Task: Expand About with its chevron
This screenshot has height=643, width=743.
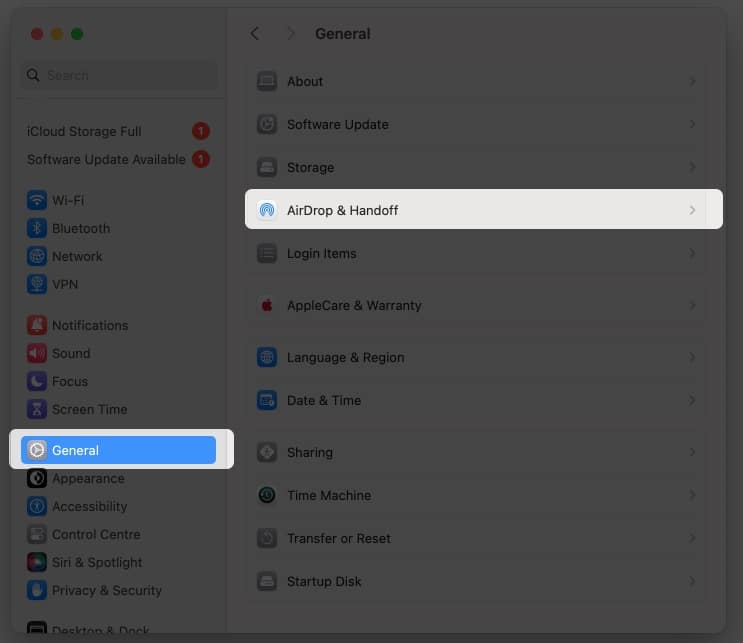Action: (692, 81)
